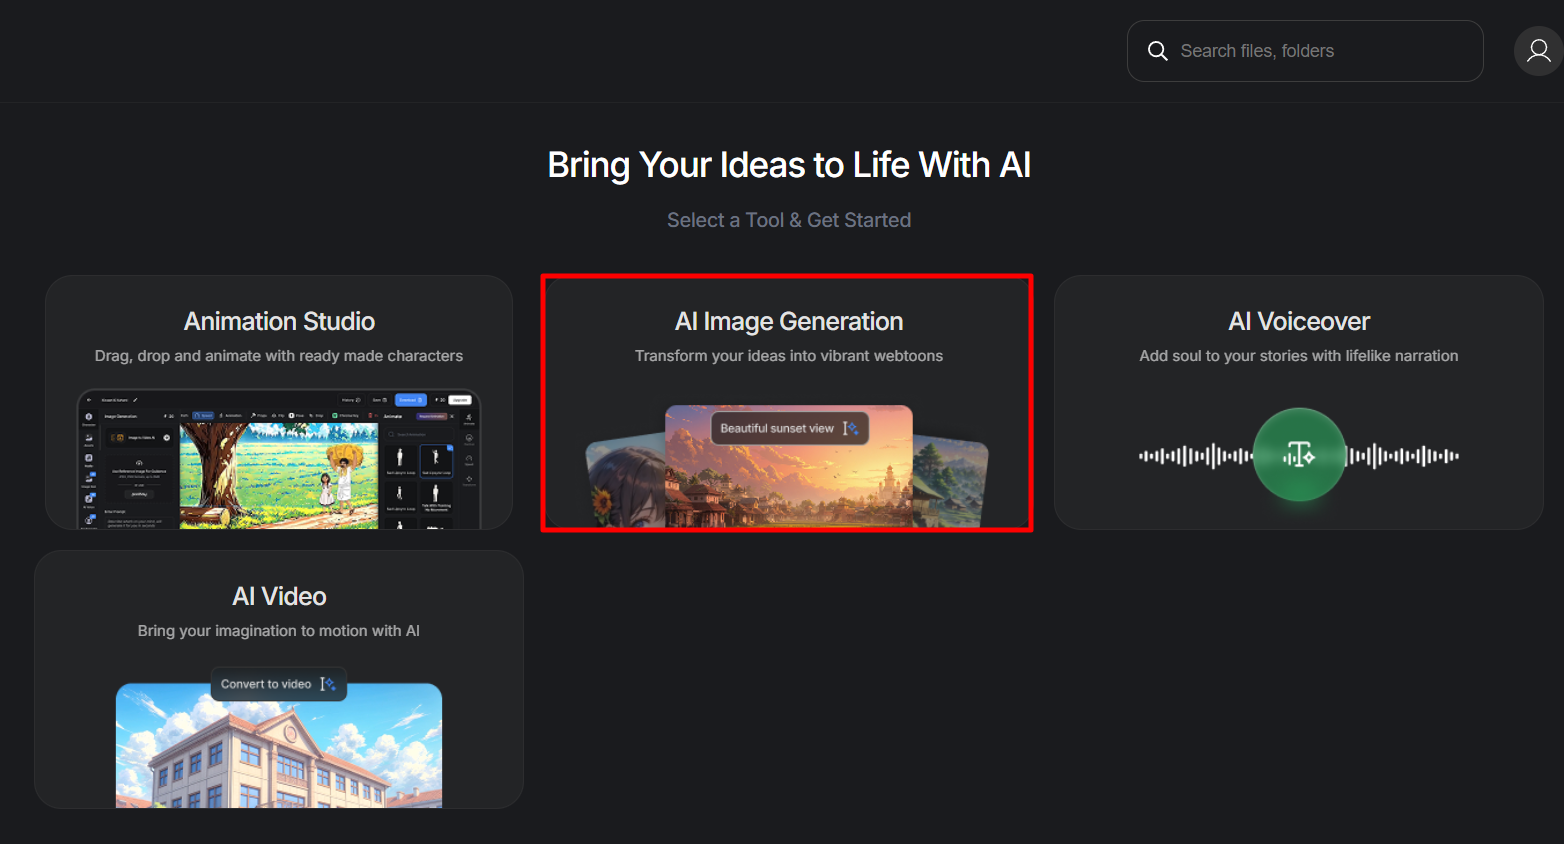
Task: Click the Bring Your Ideas to Life With AI heading
Action: pyautogui.click(x=789, y=165)
